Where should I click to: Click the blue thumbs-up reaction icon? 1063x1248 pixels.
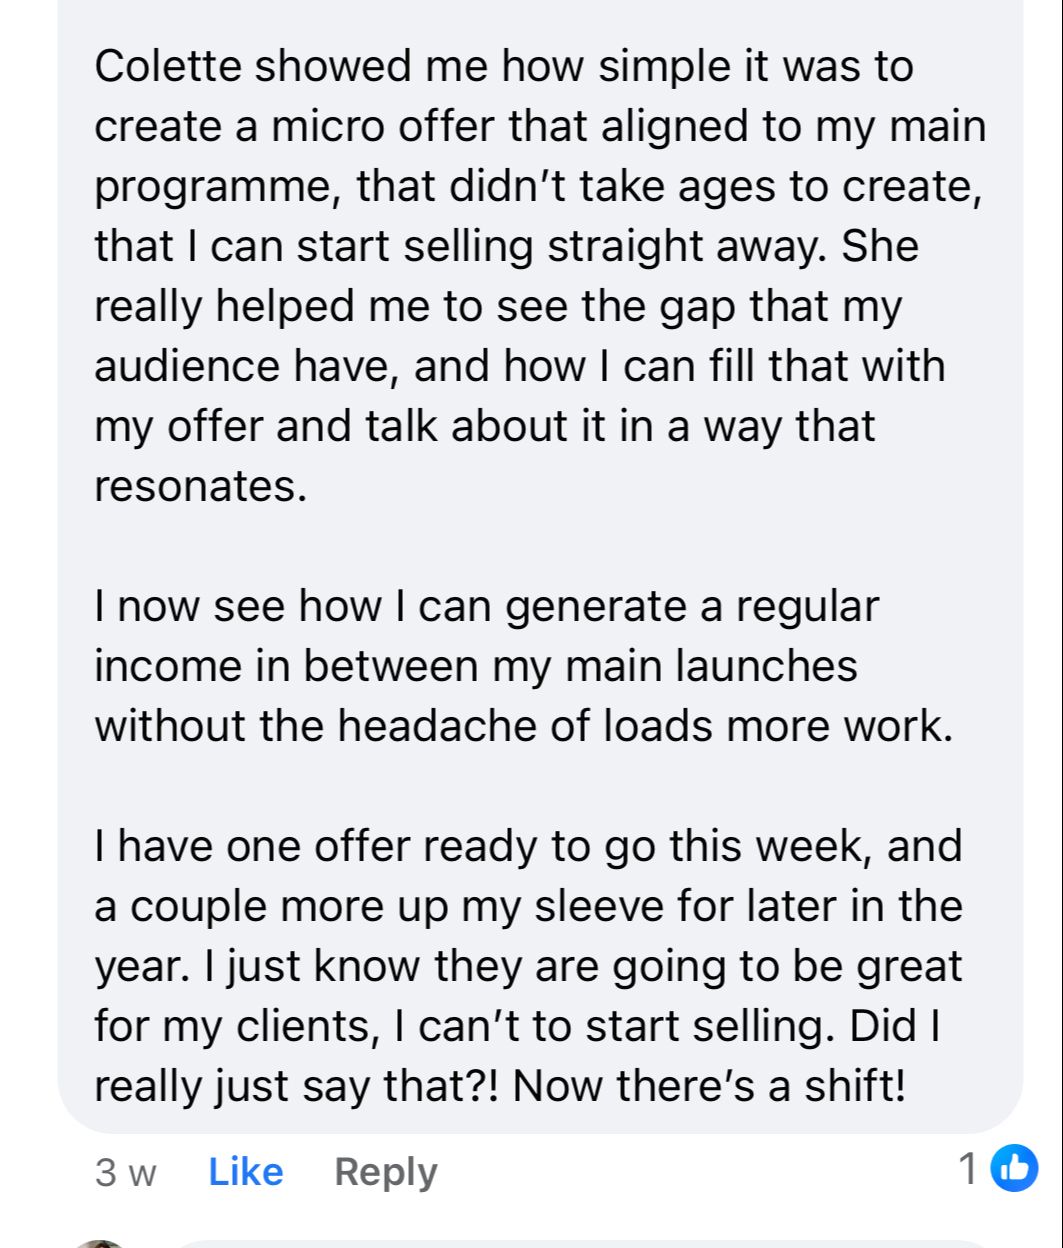click(x=1014, y=1169)
